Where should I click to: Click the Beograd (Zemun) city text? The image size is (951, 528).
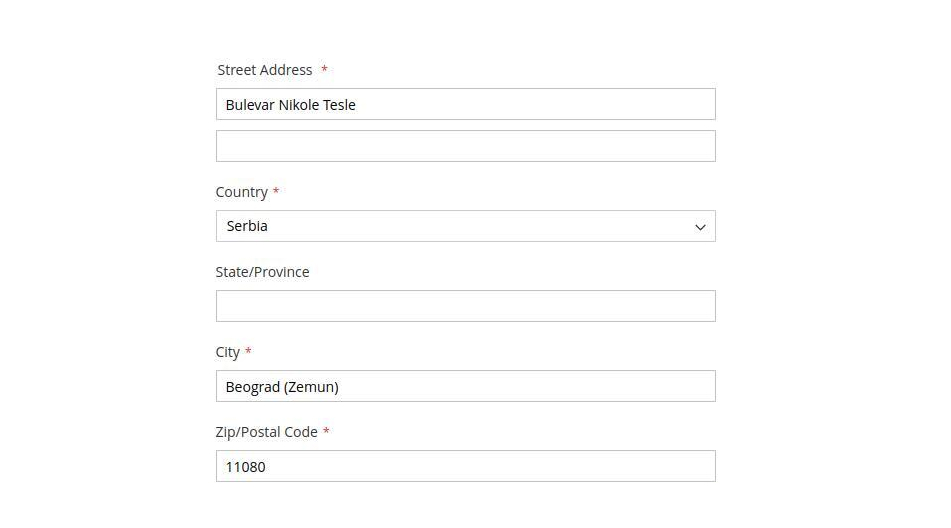(282, 387)
